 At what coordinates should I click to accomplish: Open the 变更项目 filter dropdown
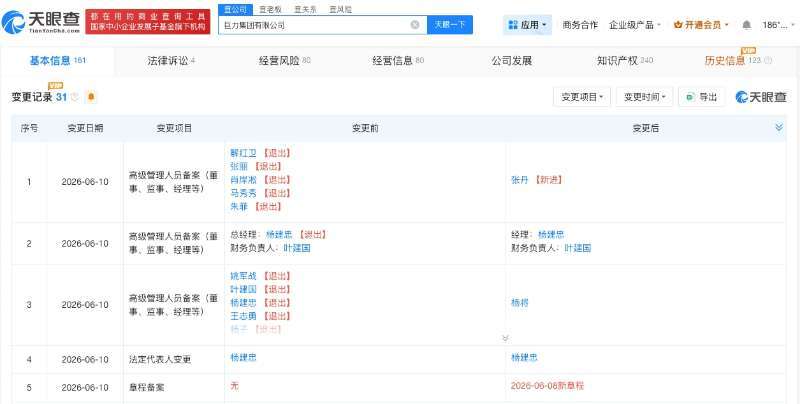coord(582,97)
